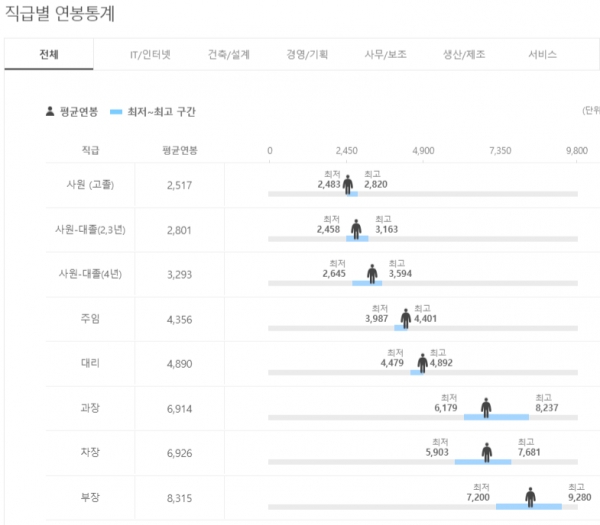Open the 건축/설계 tab
This screenshot has height=525, width=600.
point(228,55)
